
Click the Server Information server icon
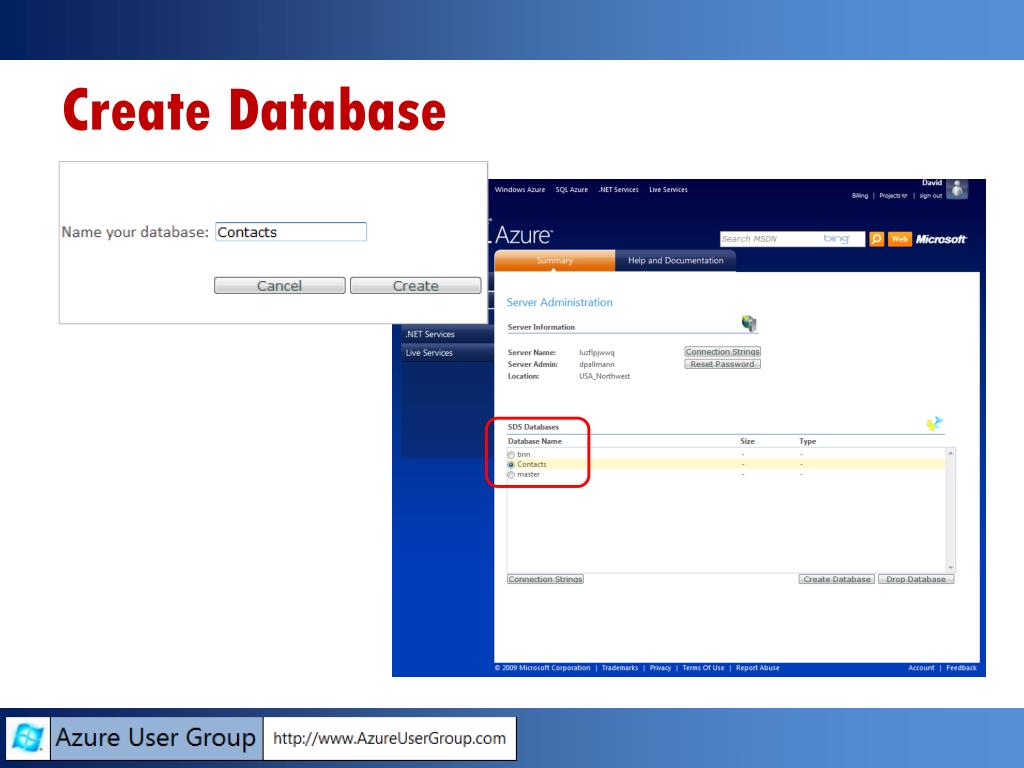point(749,323)
